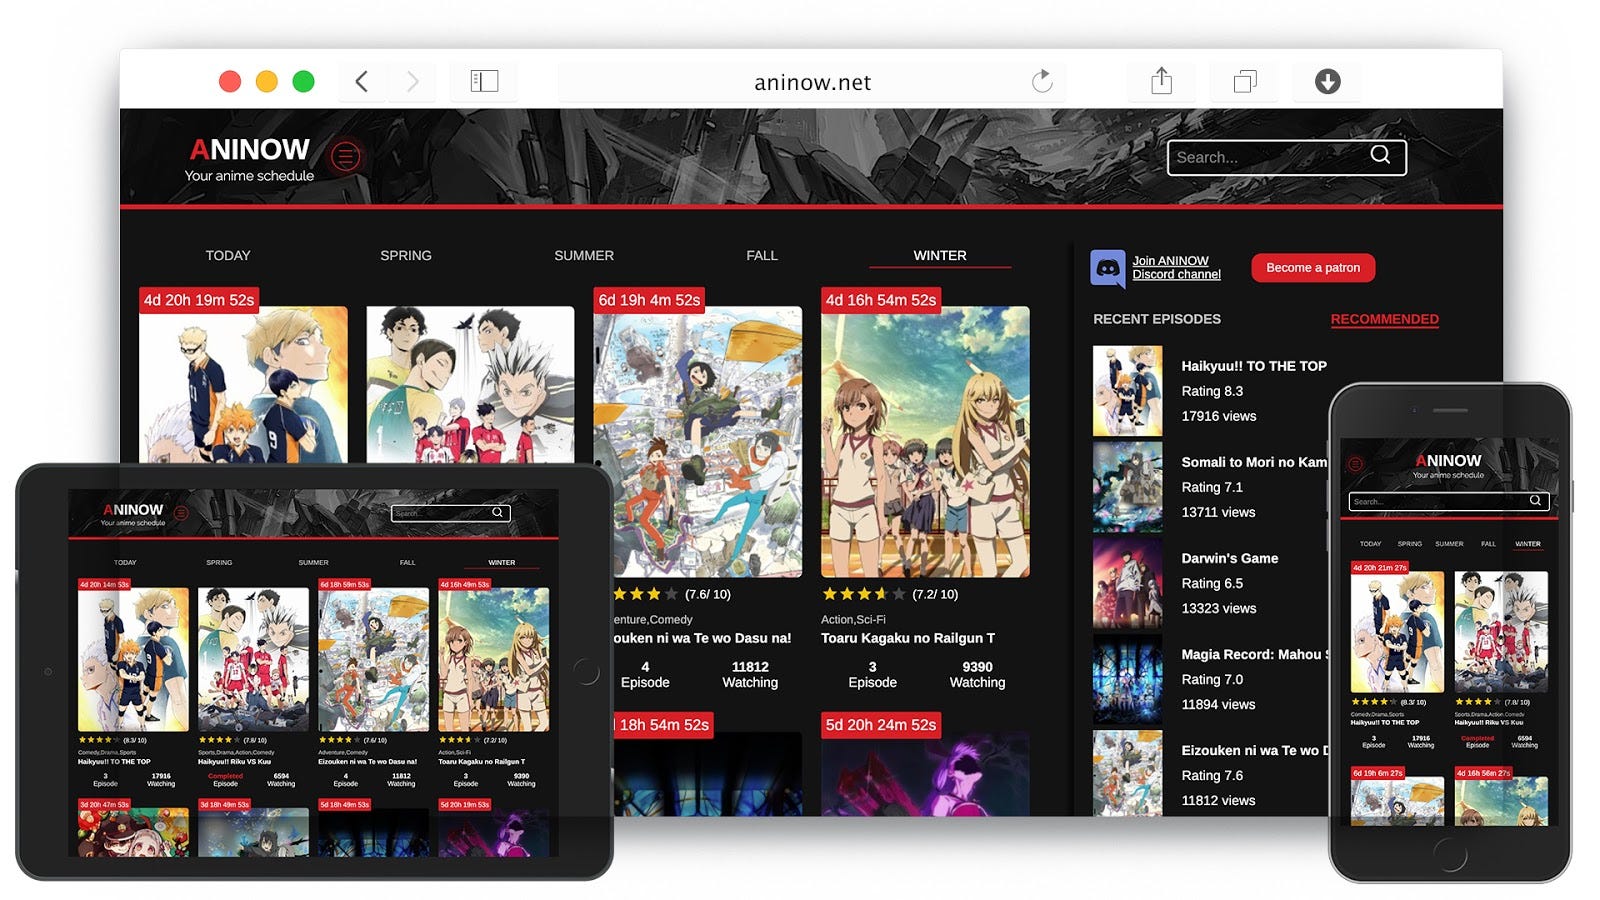Open the ANINOW hamburger menu icon in the browser window

pyautogui.click(x=346, y=157)
